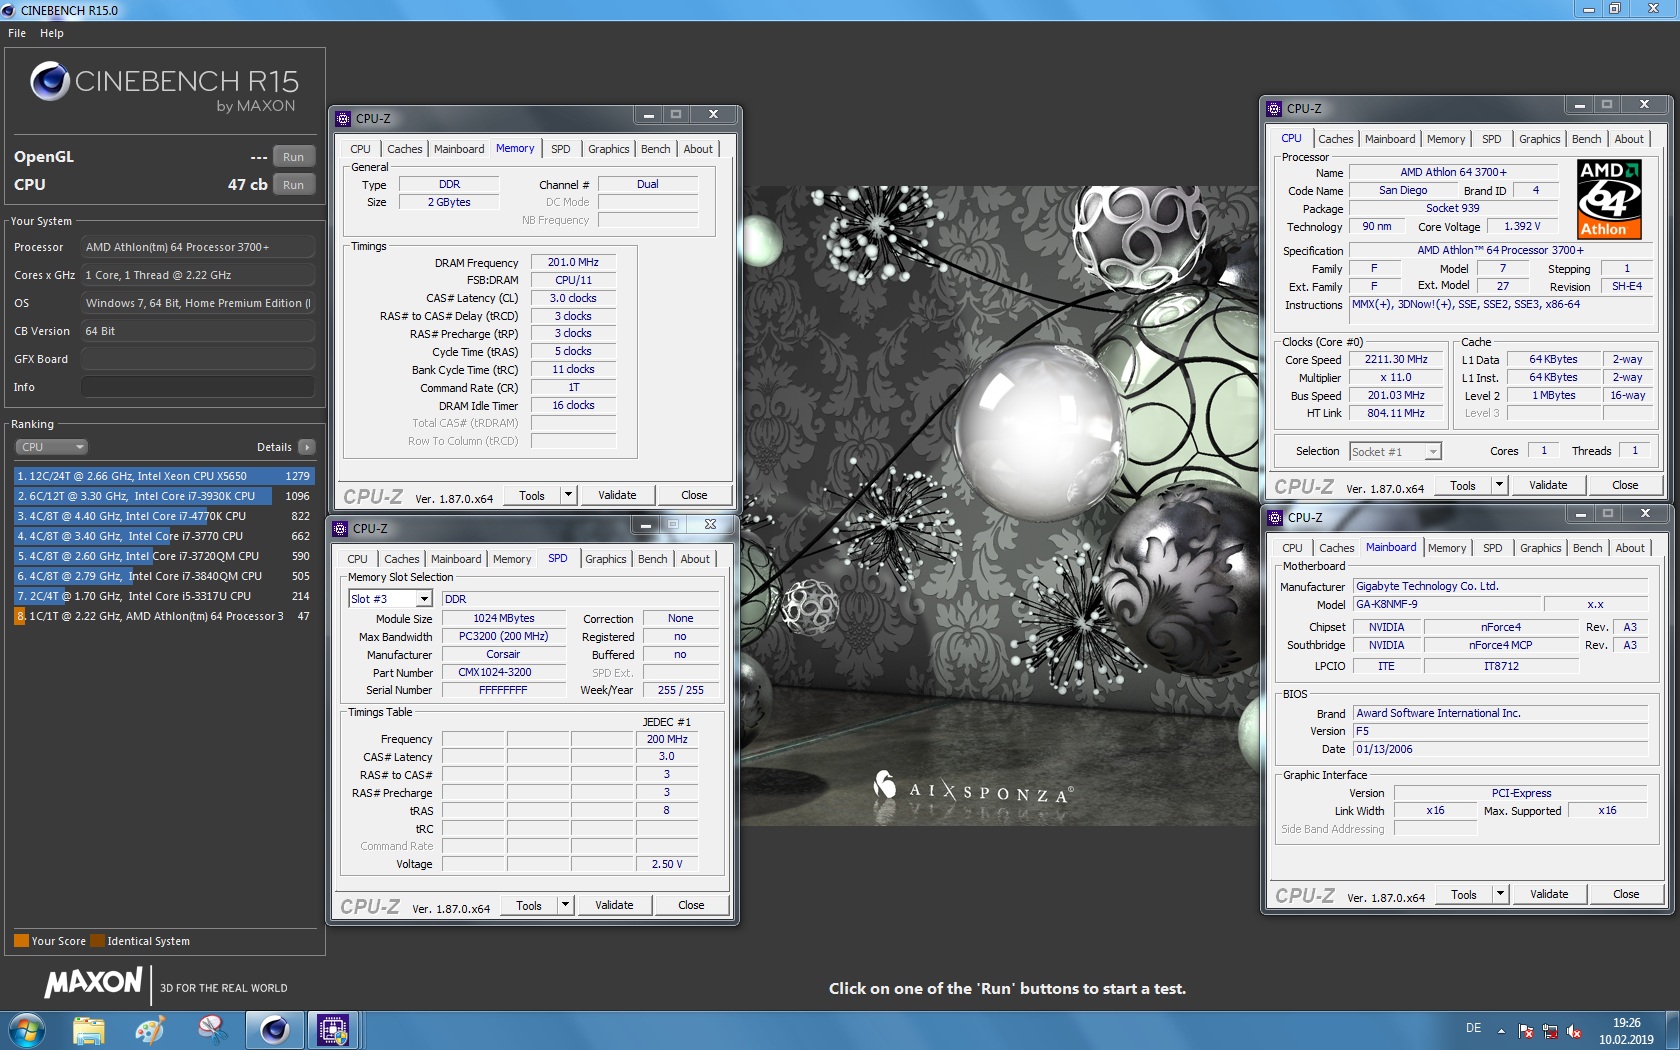This screenshot has width=1680, height=1050.
Task: Open the Help menu
Action: [52, 33]
